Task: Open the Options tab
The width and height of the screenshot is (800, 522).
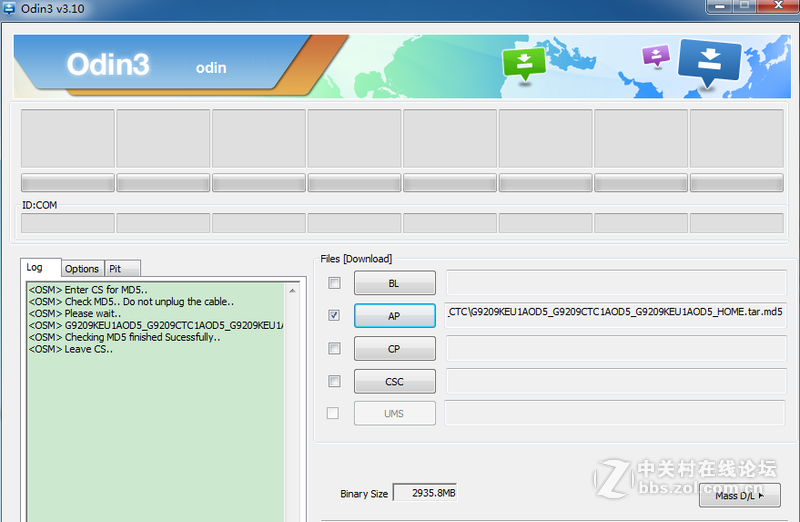Action: 82,268
